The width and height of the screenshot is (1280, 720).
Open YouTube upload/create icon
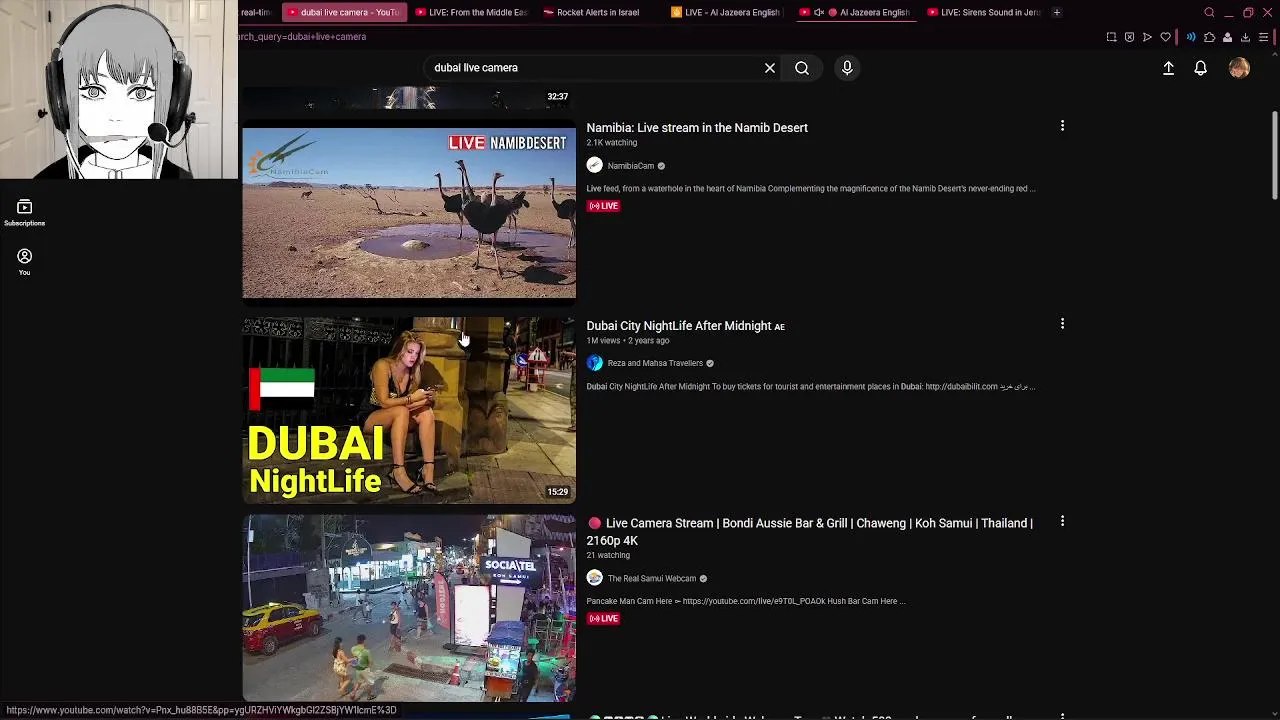[x=1168, y=68]
